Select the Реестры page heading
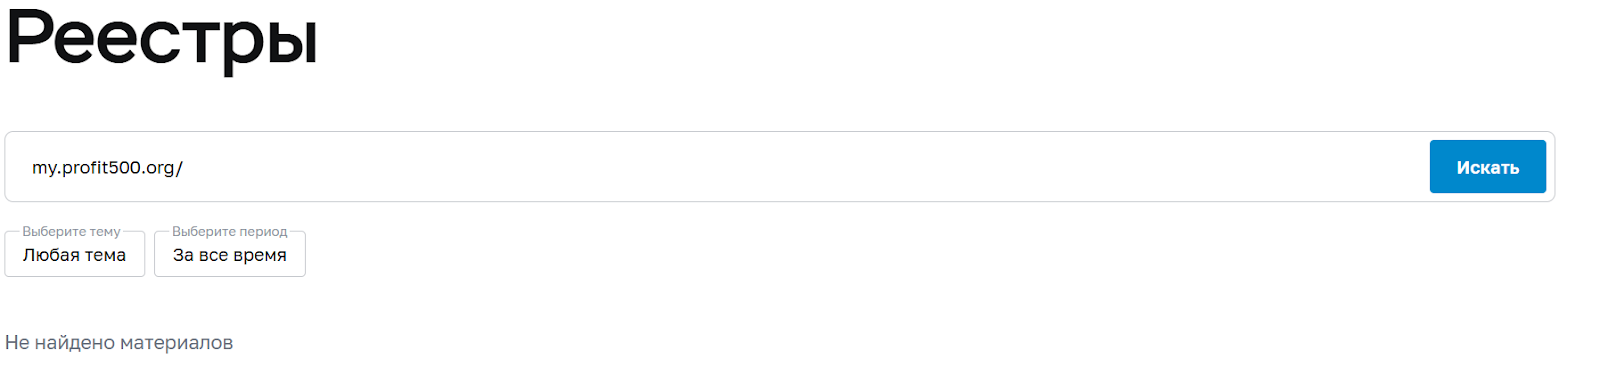The height and width of the screenshot is (367, 1600). pyautogui.click(x=162, y=39)
